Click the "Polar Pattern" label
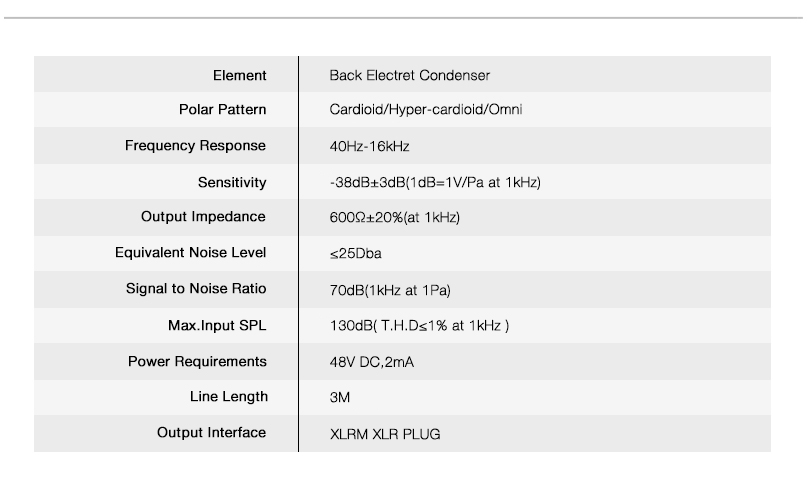This screenshot has height=487, width=811. [222, 110]
